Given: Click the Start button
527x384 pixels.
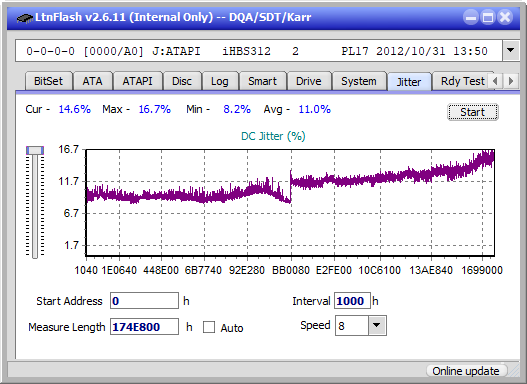Looking at the screenshot, I should click(473, 112).
